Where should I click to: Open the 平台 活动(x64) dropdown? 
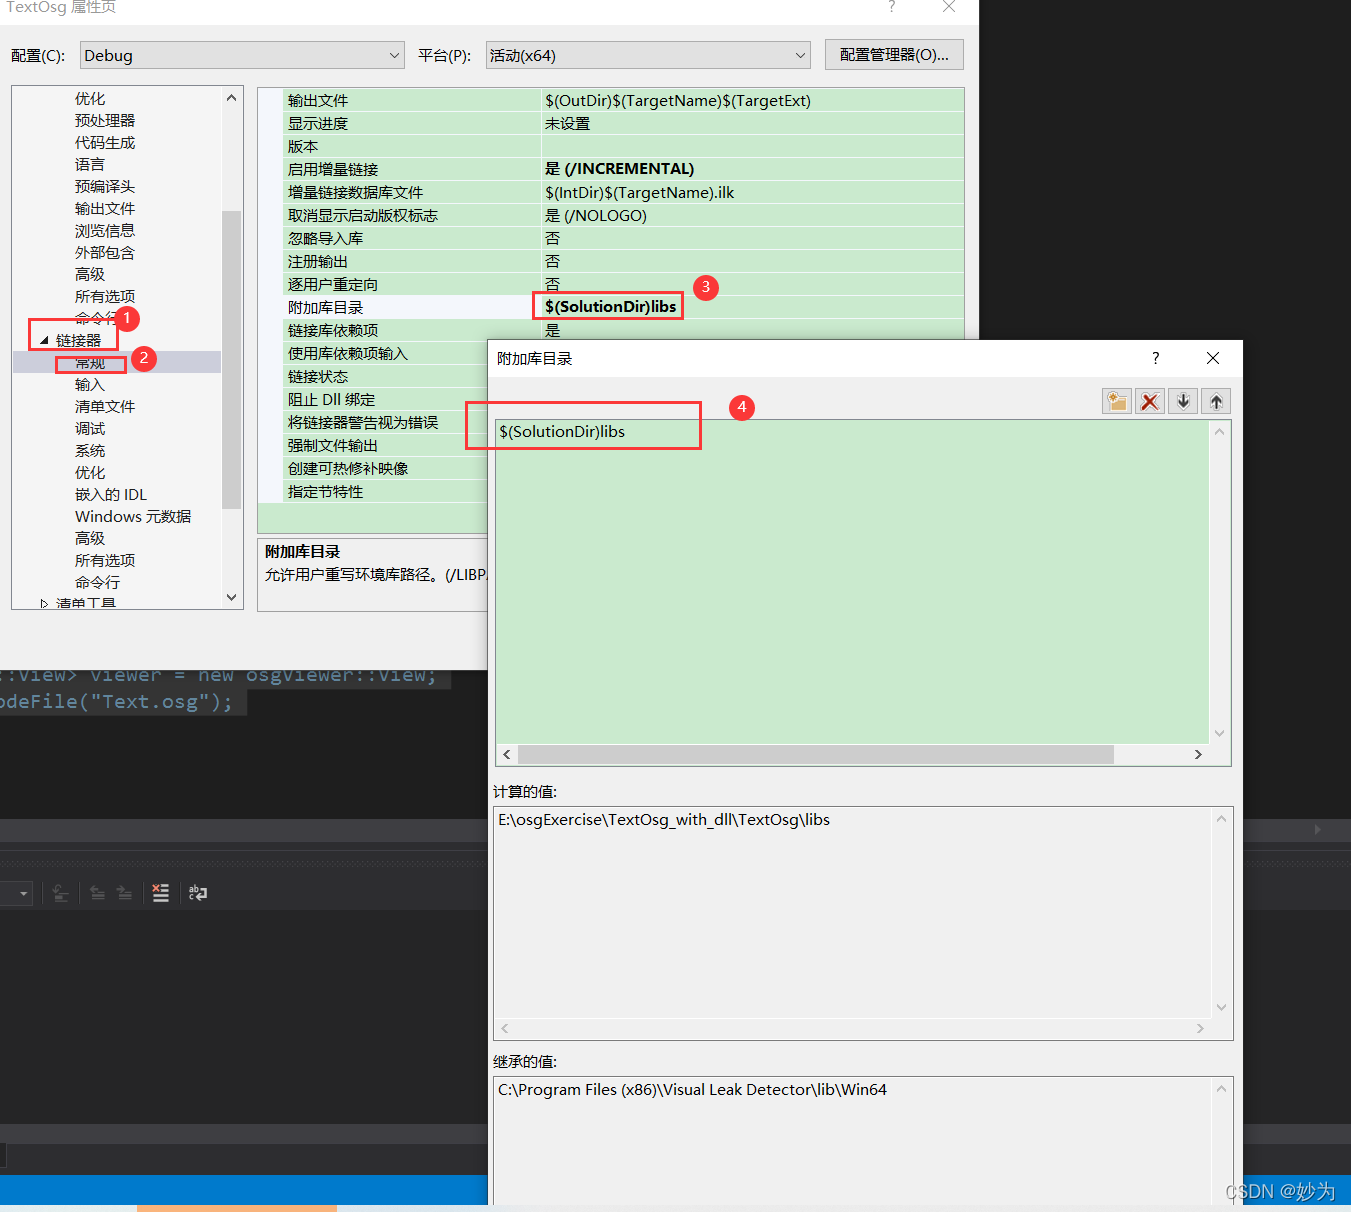[648, 55]
